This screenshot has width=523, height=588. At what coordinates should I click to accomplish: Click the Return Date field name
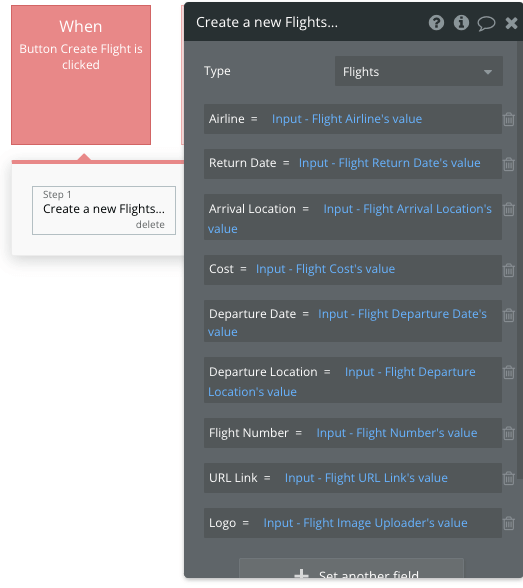243,163
